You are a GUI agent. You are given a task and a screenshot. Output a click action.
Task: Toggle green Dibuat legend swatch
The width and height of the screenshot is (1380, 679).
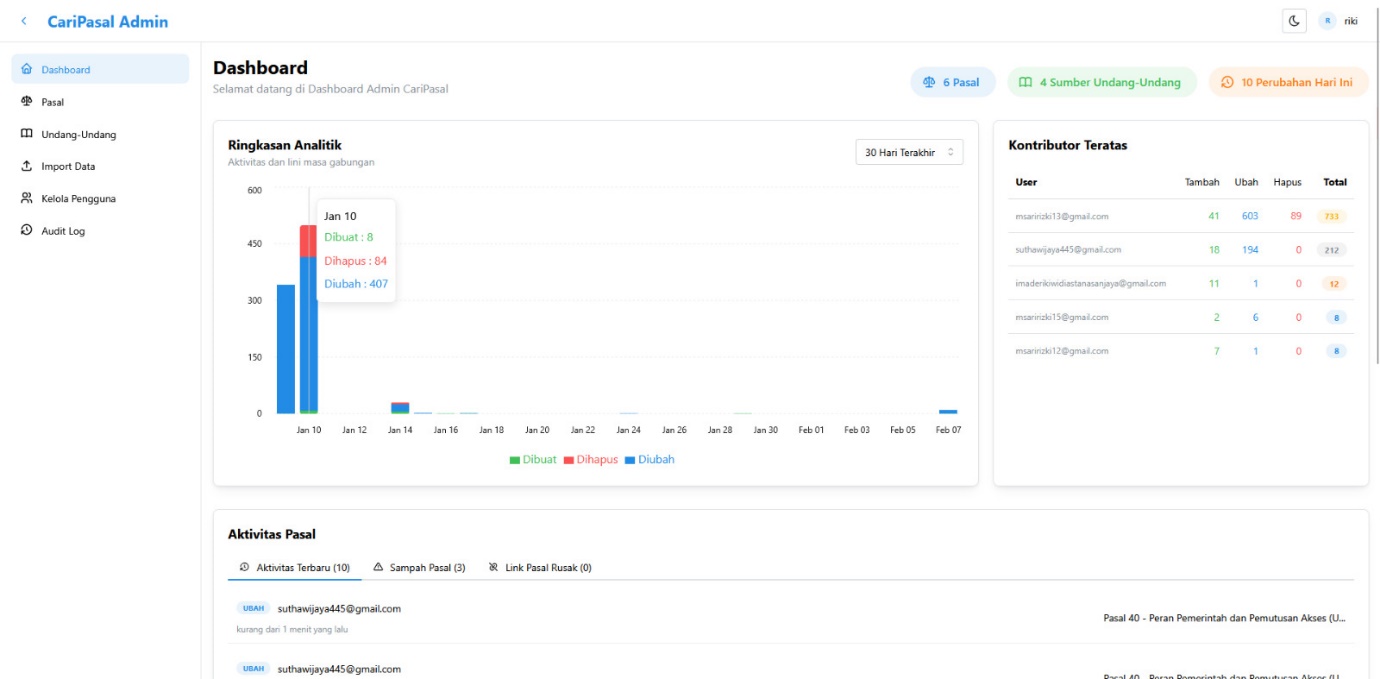pyautogui.click(x=515, y=460)
